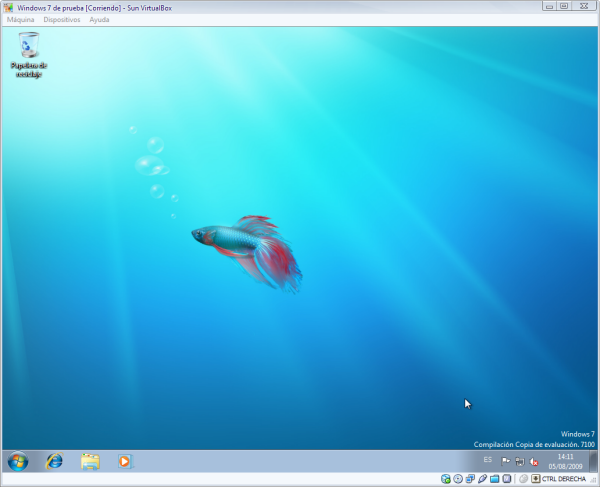Open Windows Explorer folder icon on taskbar
Viewport: 600px width, 487px height.
(90, 461)
